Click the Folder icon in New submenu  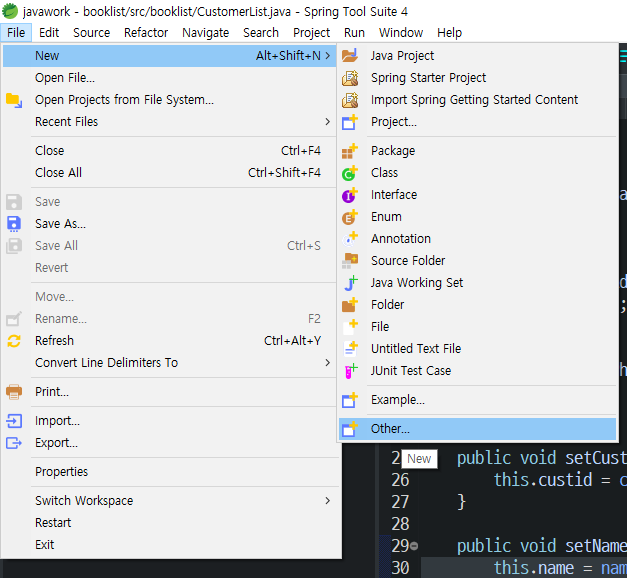coord(350,305)
